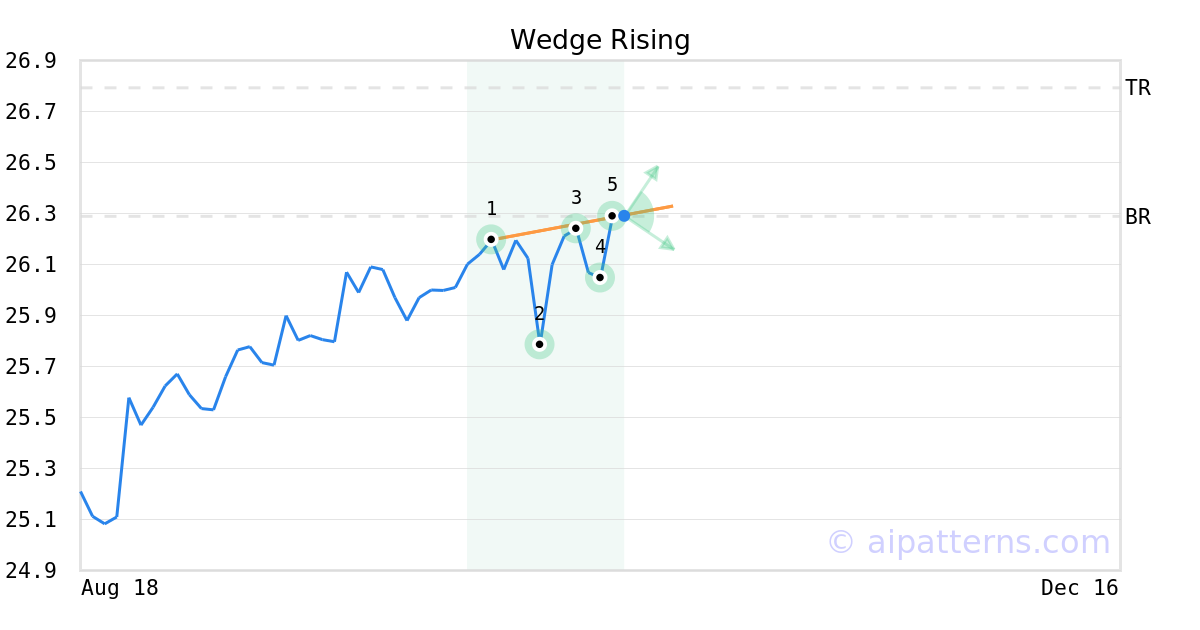Click the BR level label
This screenshot has width=1200, height=630.
point(1138,216)
